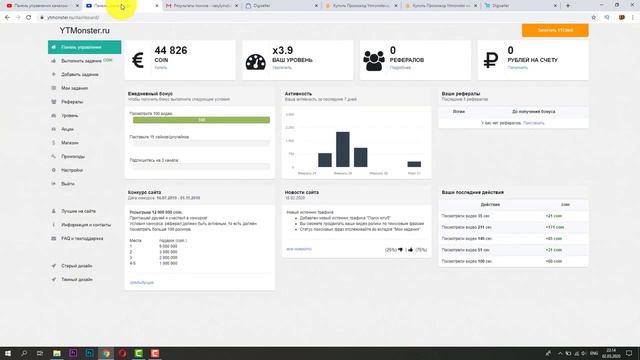Click the YTMonster.ru logo

click(84, 31)
